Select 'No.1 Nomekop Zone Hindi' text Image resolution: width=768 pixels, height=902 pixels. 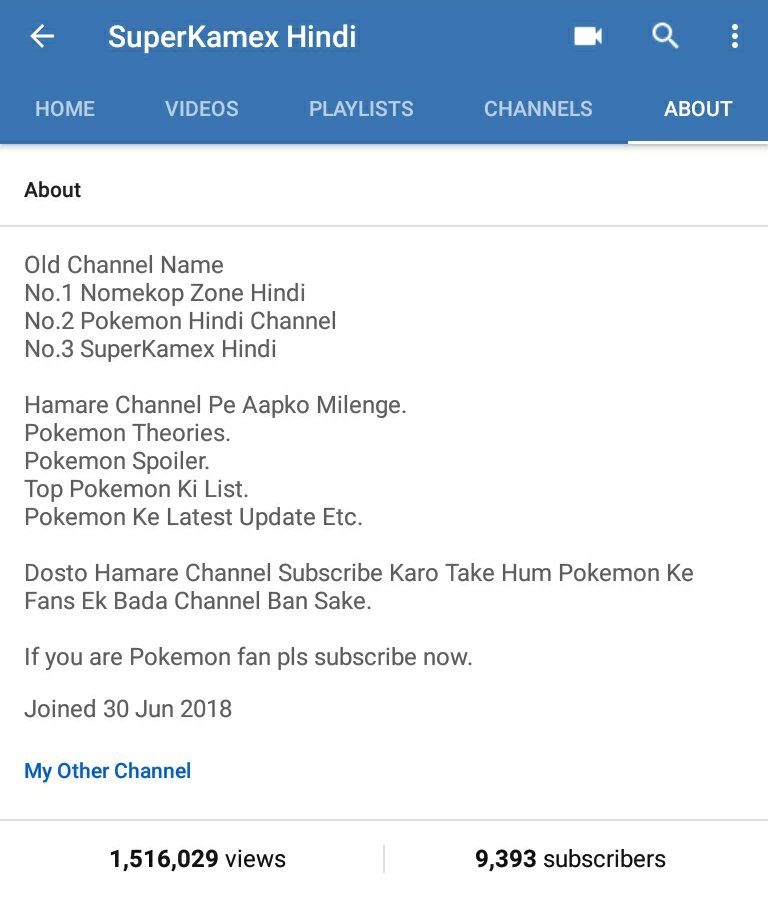click(165, 293)
